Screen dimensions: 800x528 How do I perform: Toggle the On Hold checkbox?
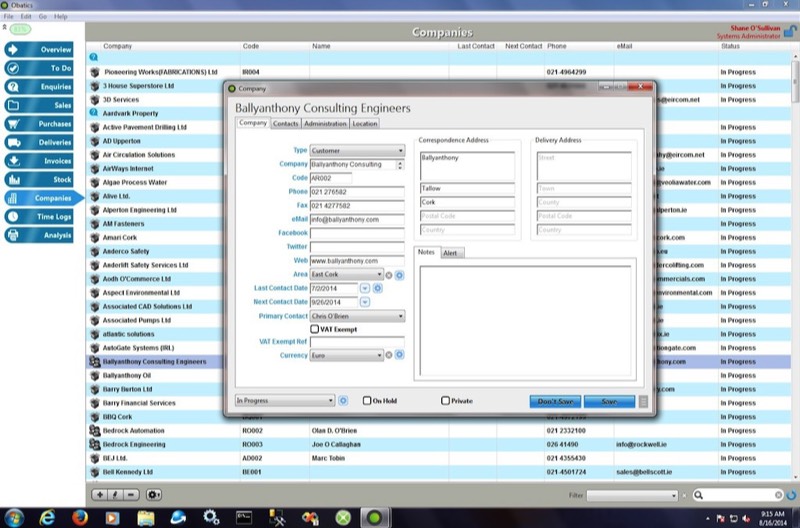(367, 400)
